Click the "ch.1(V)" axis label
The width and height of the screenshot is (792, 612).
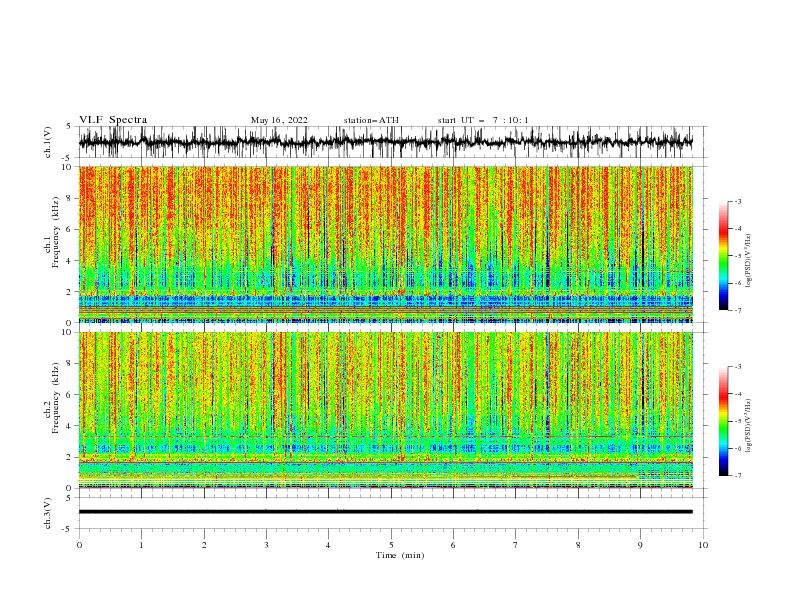pyautogui.click(x=48, y=142)
